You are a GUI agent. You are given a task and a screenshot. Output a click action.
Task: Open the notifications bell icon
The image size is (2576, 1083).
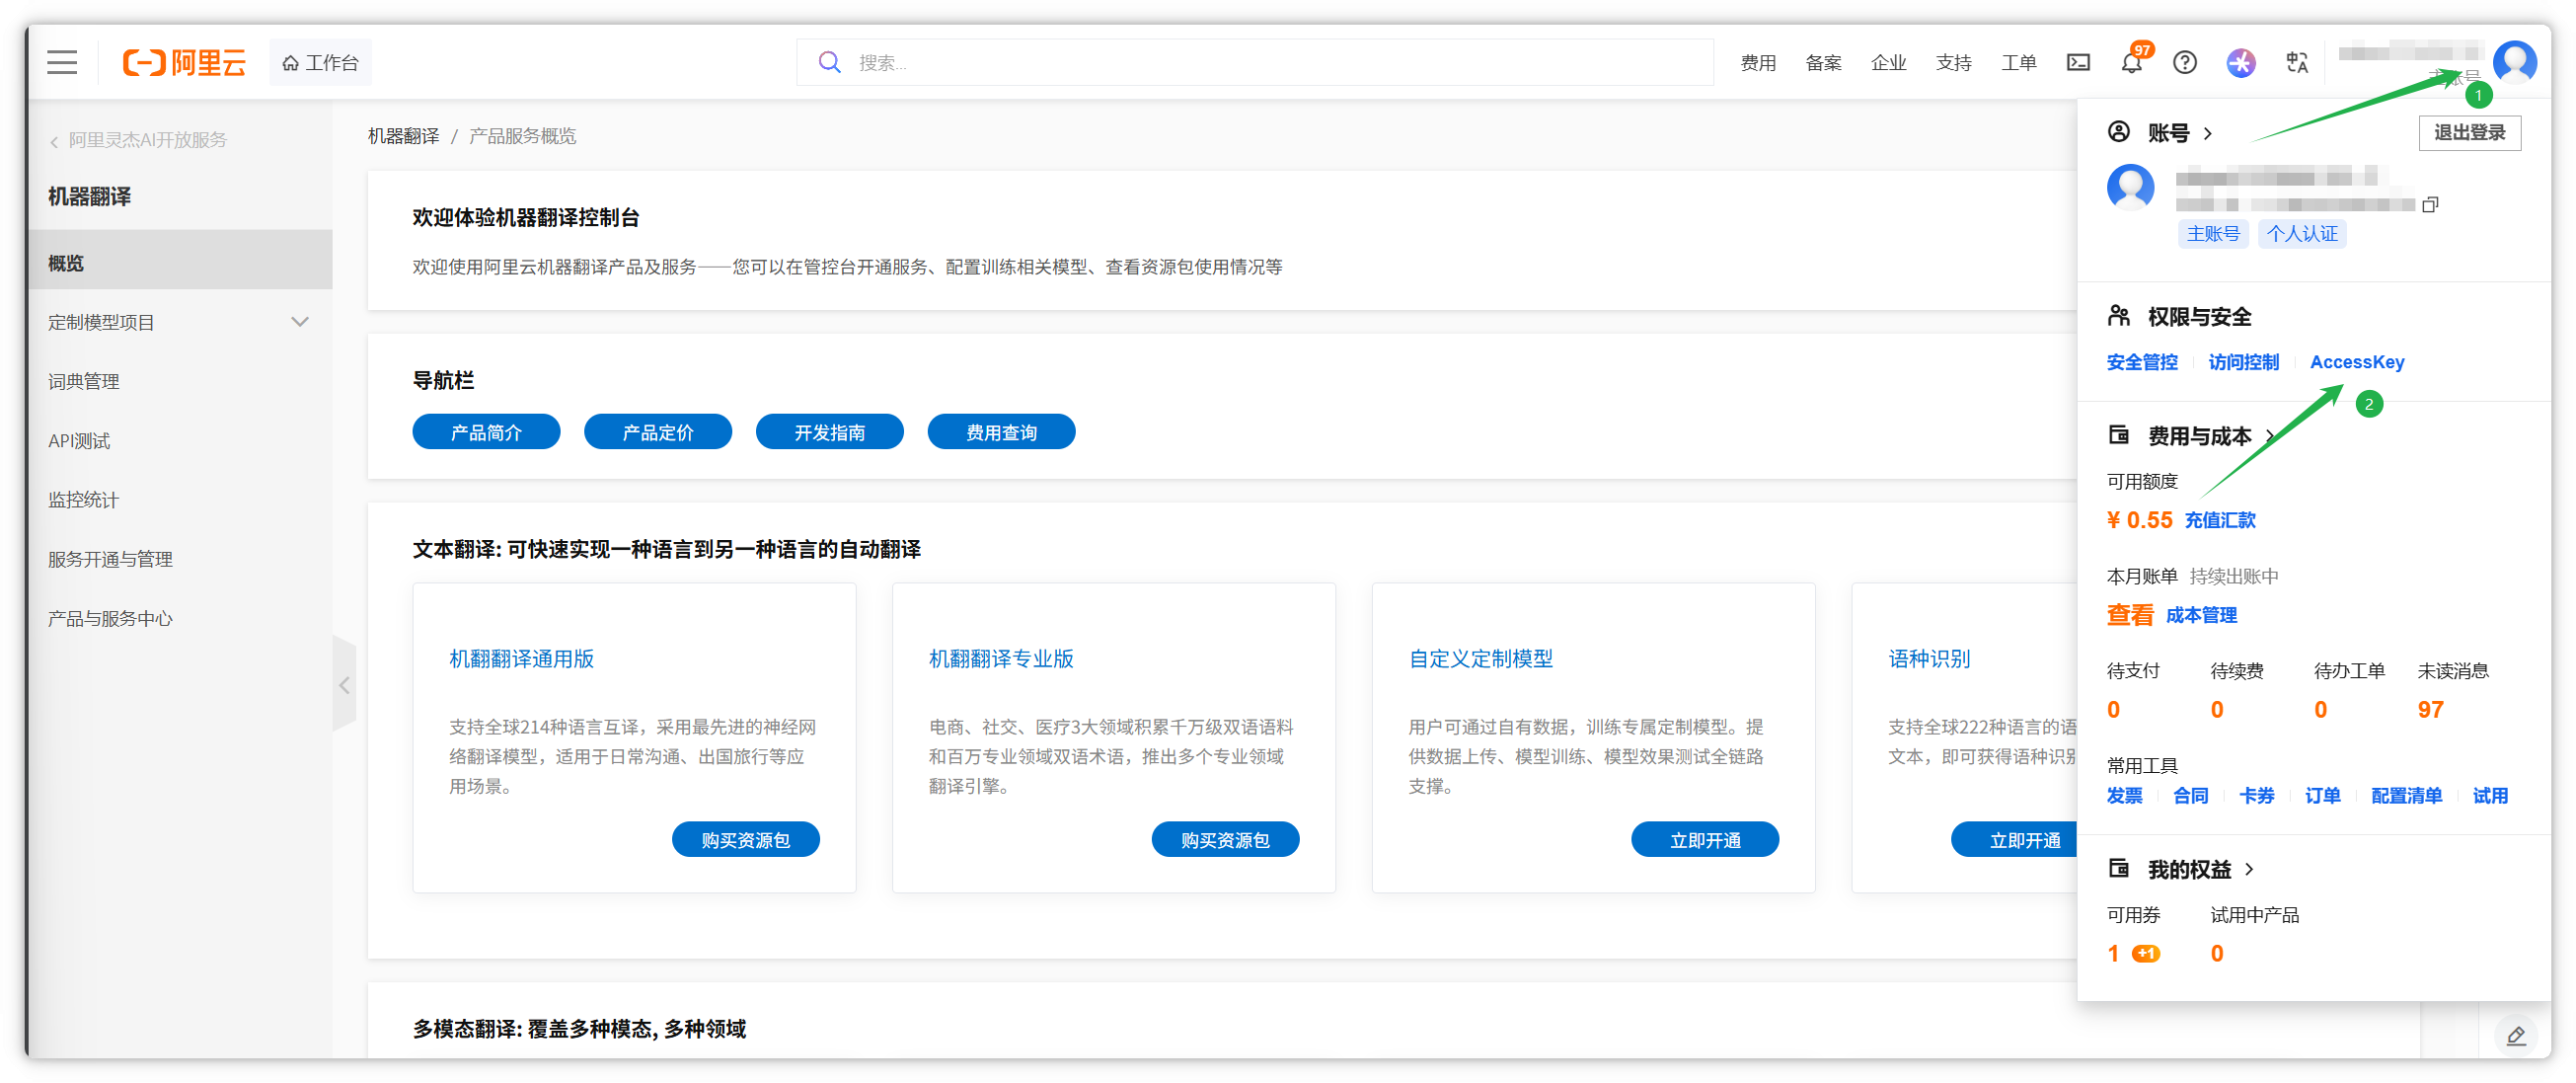click(x=2131, y=63)
